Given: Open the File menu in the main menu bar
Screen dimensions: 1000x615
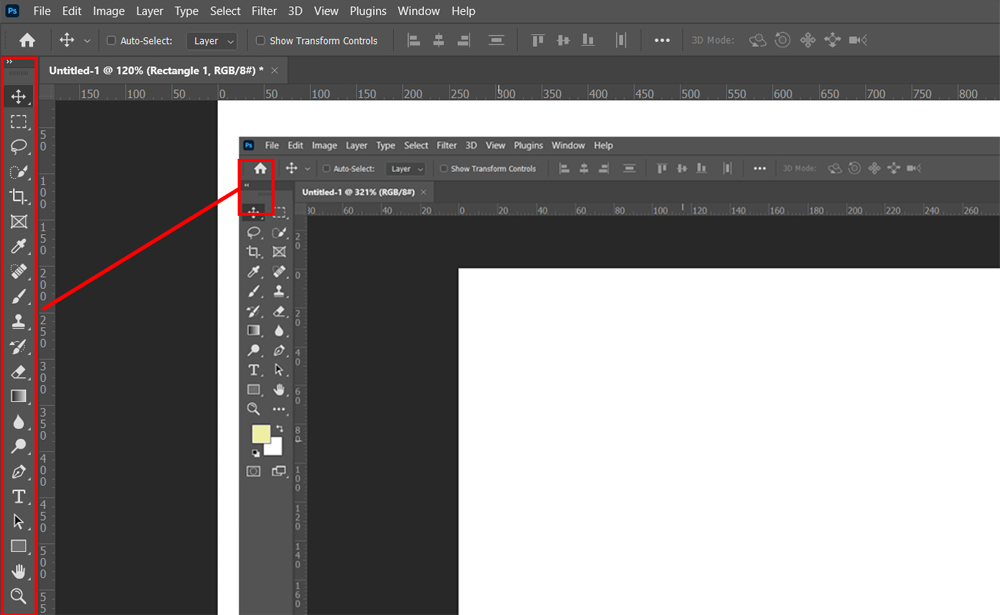Looking at the screenshot, I should (41, 11).
